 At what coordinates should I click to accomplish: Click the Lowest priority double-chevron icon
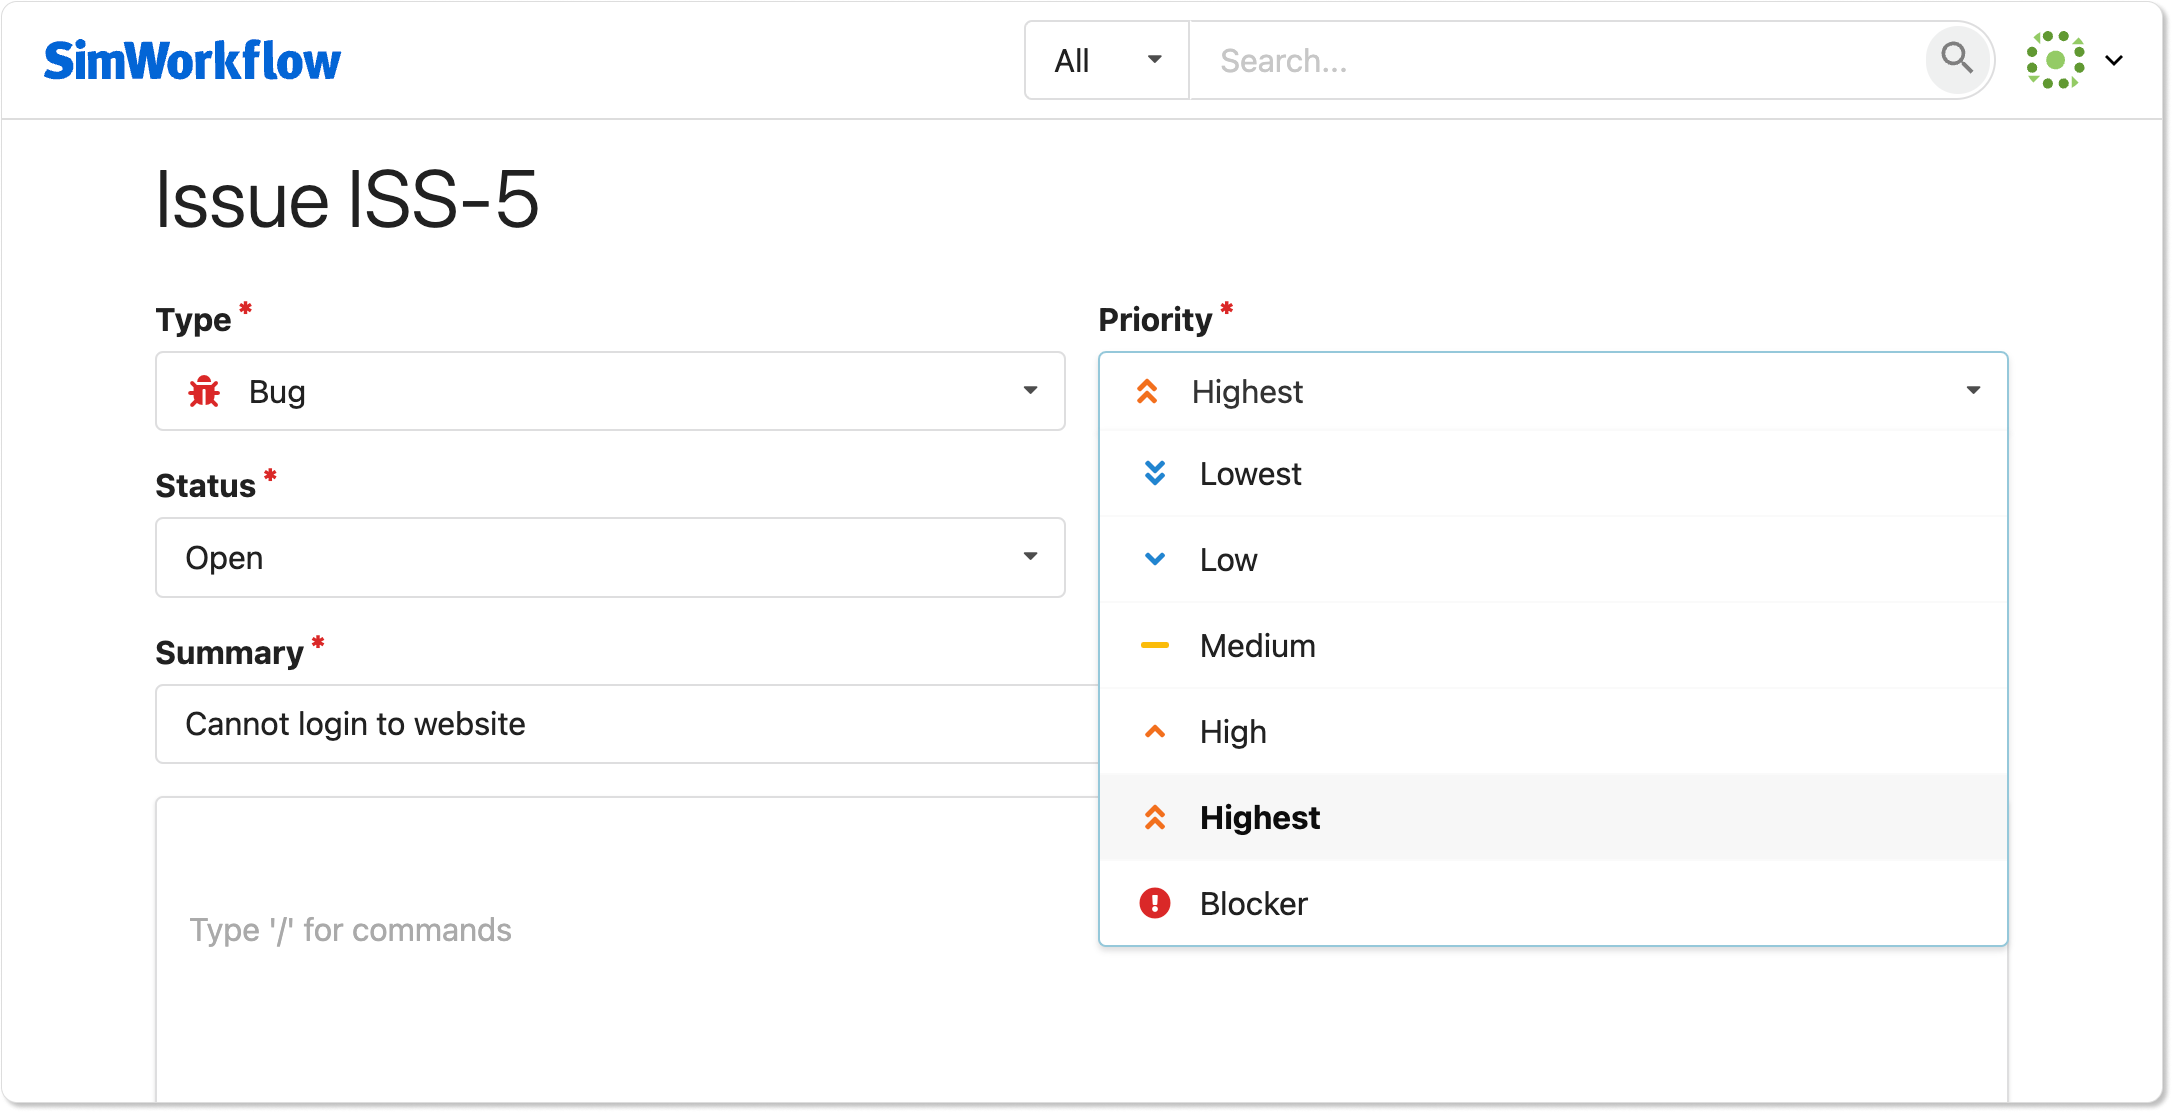click(1154, 473)
